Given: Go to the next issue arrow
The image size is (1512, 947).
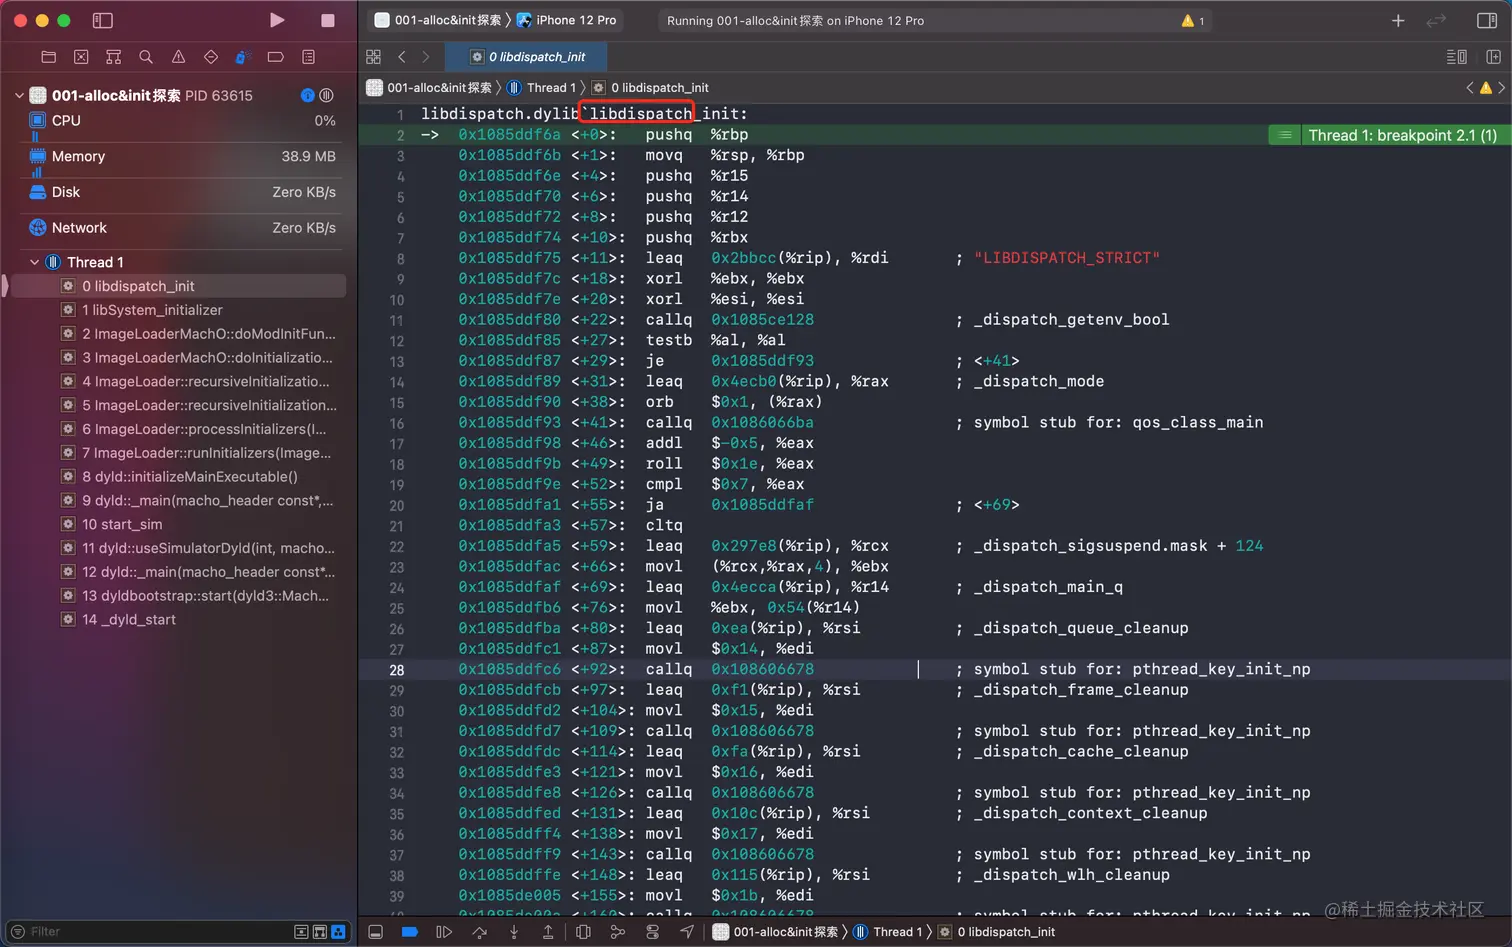Looking at the screenshot, I should (x=1501, y=88).
